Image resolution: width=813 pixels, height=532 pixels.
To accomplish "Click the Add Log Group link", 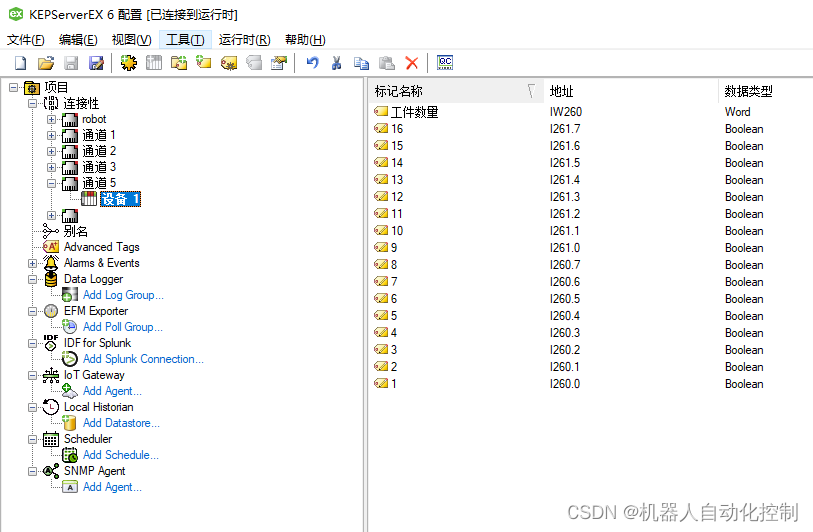I will click(123, 295).
